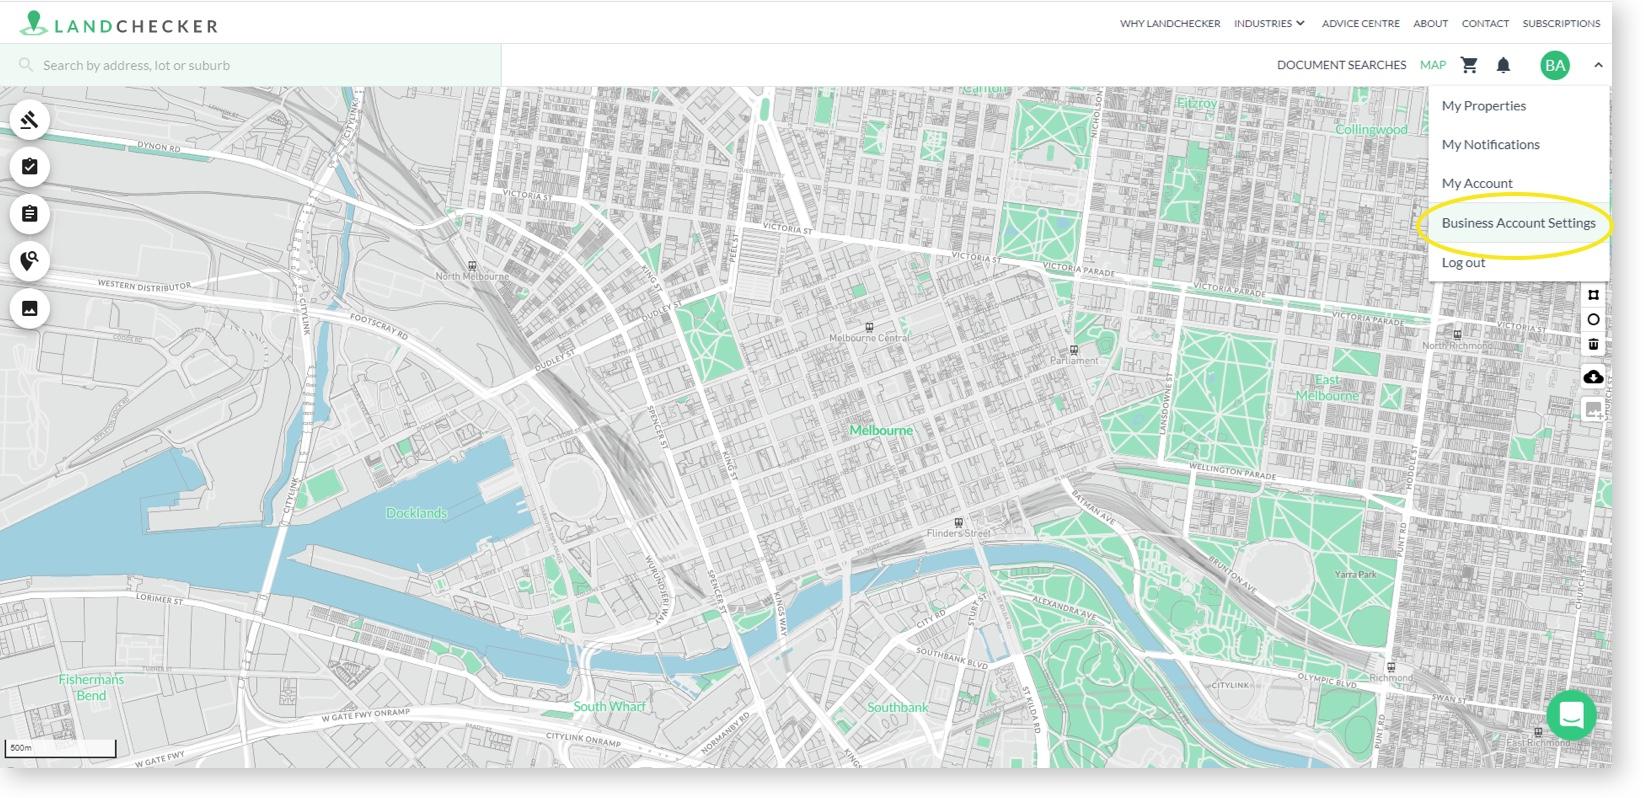Select My Notifications from account menu
Screen dimensions: 1644x798
pos(1519,145)
